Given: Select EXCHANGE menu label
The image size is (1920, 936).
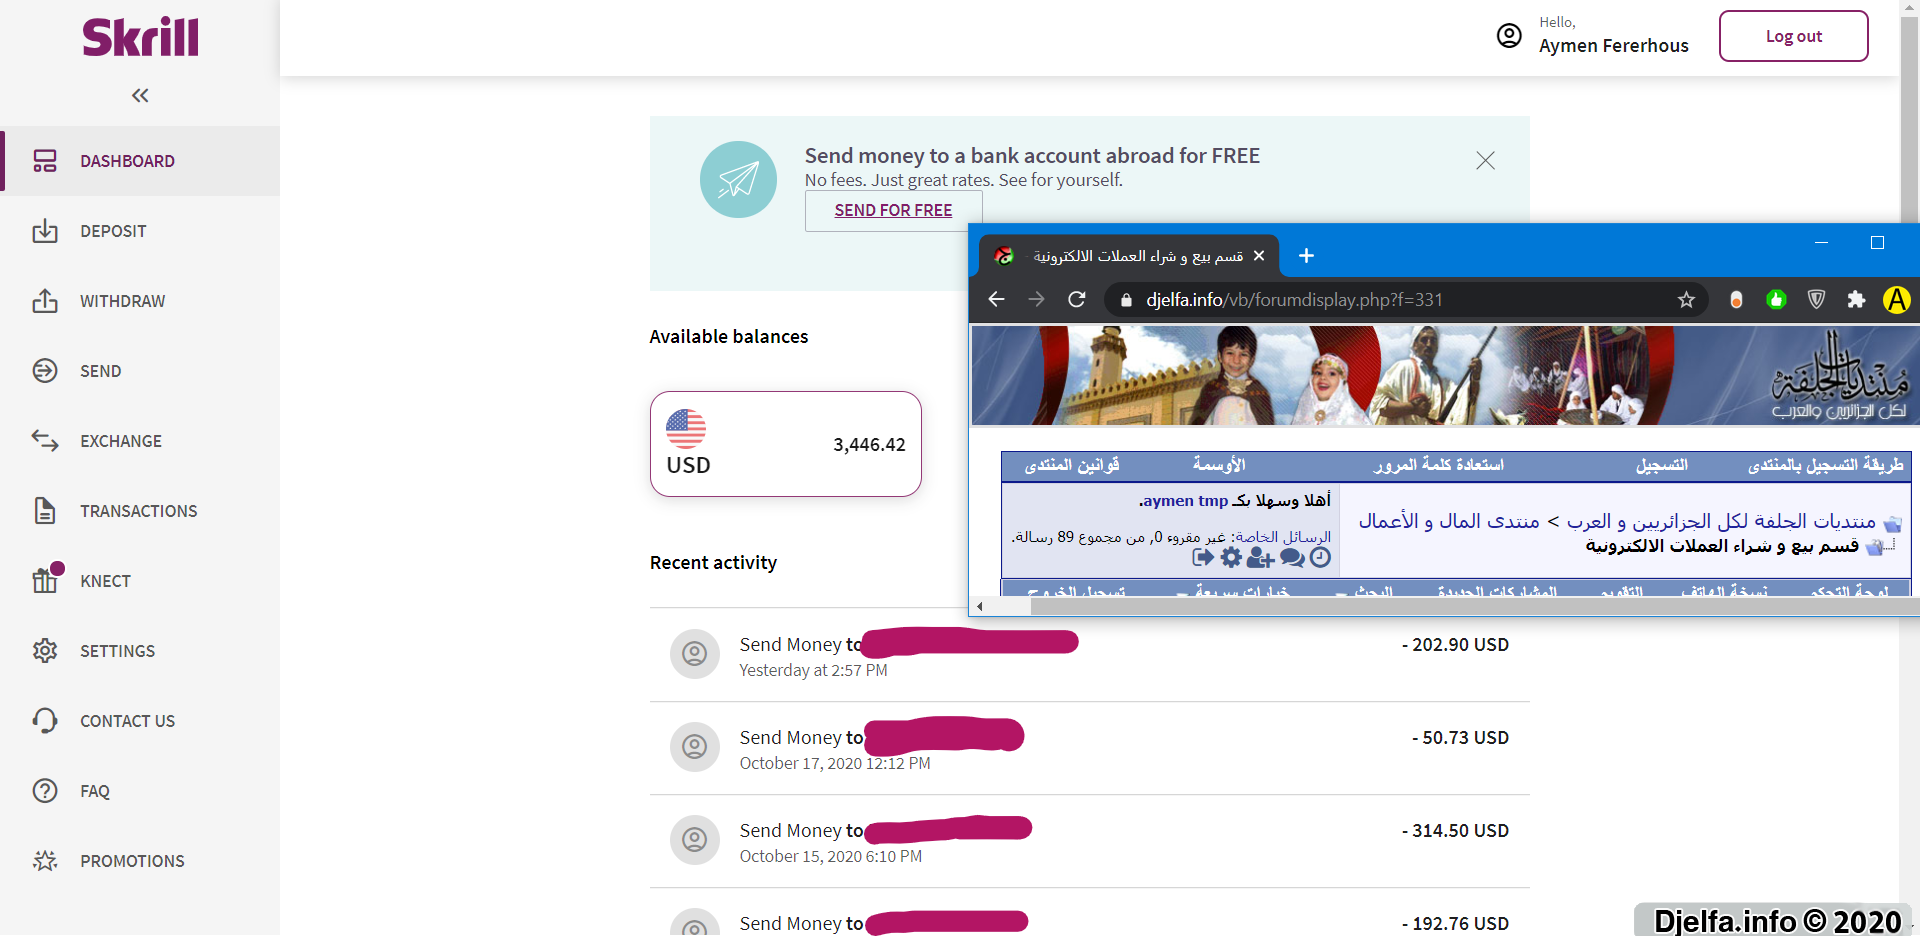Looking at the screenshot, I should tap(121, 441).
